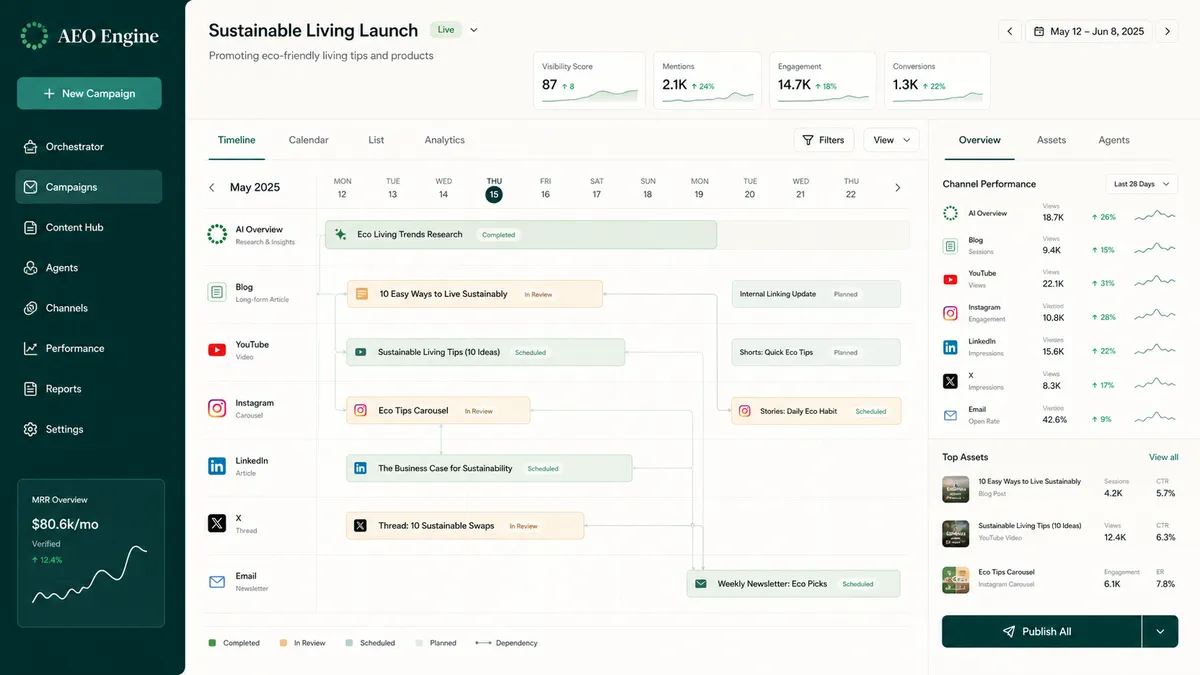Click the In Review legend swatch
The height and width of the screenshot is (675, 1200).
[x=283, y=643]
